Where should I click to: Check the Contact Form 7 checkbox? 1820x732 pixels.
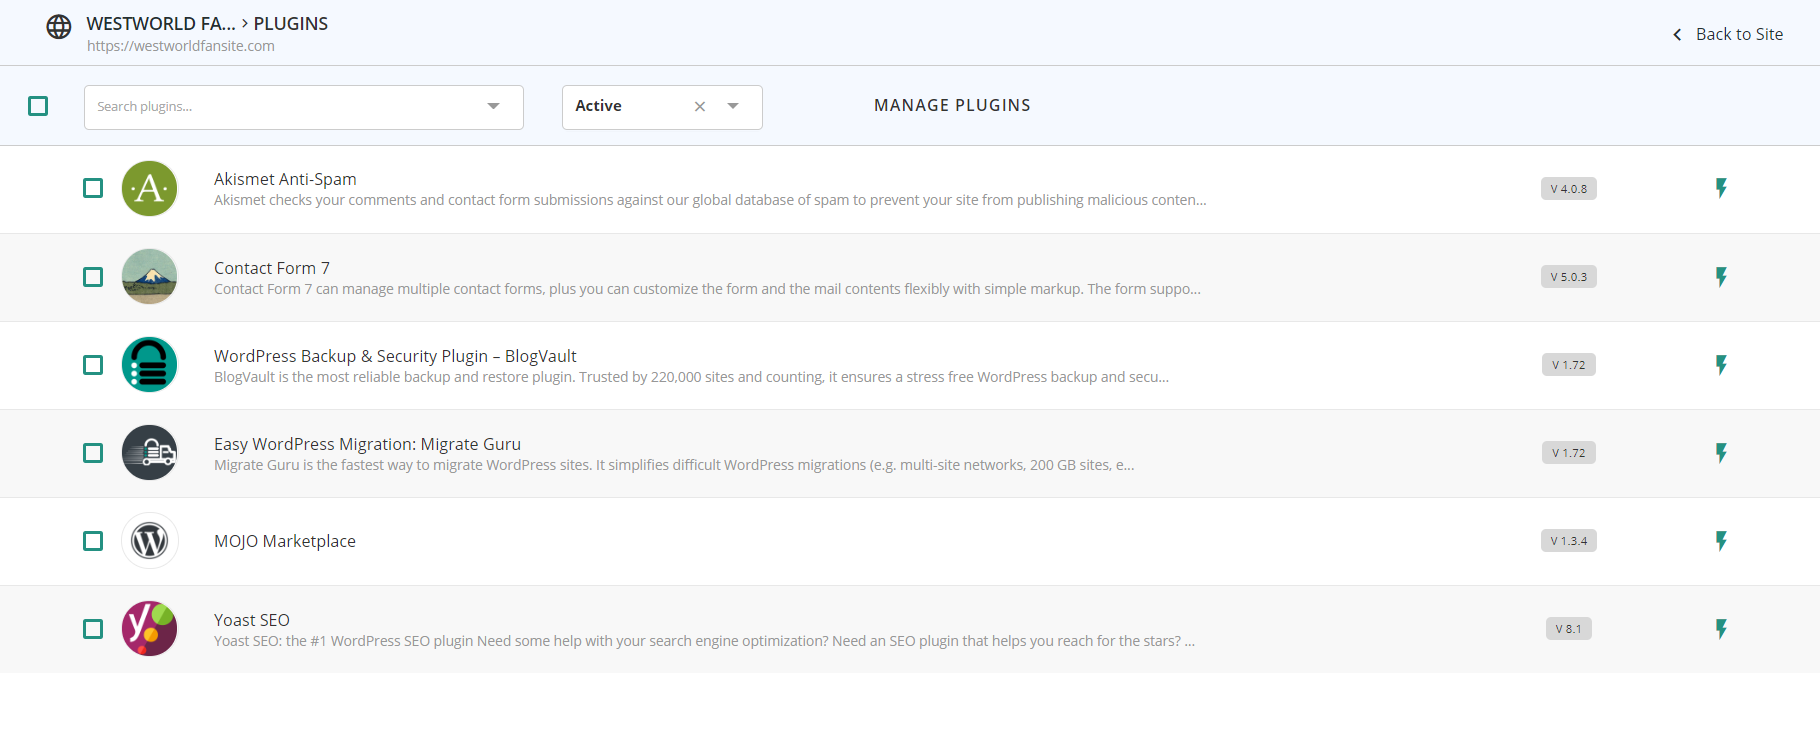point(93,276)
